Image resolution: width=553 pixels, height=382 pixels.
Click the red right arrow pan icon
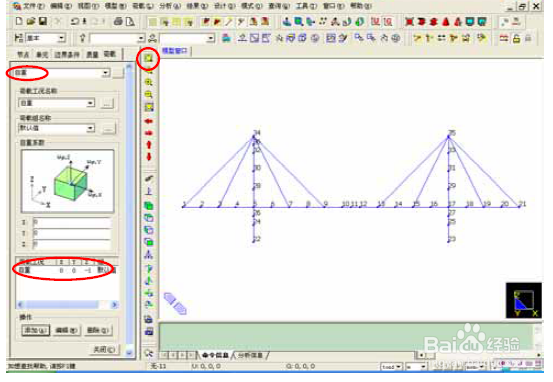point(148,133)
